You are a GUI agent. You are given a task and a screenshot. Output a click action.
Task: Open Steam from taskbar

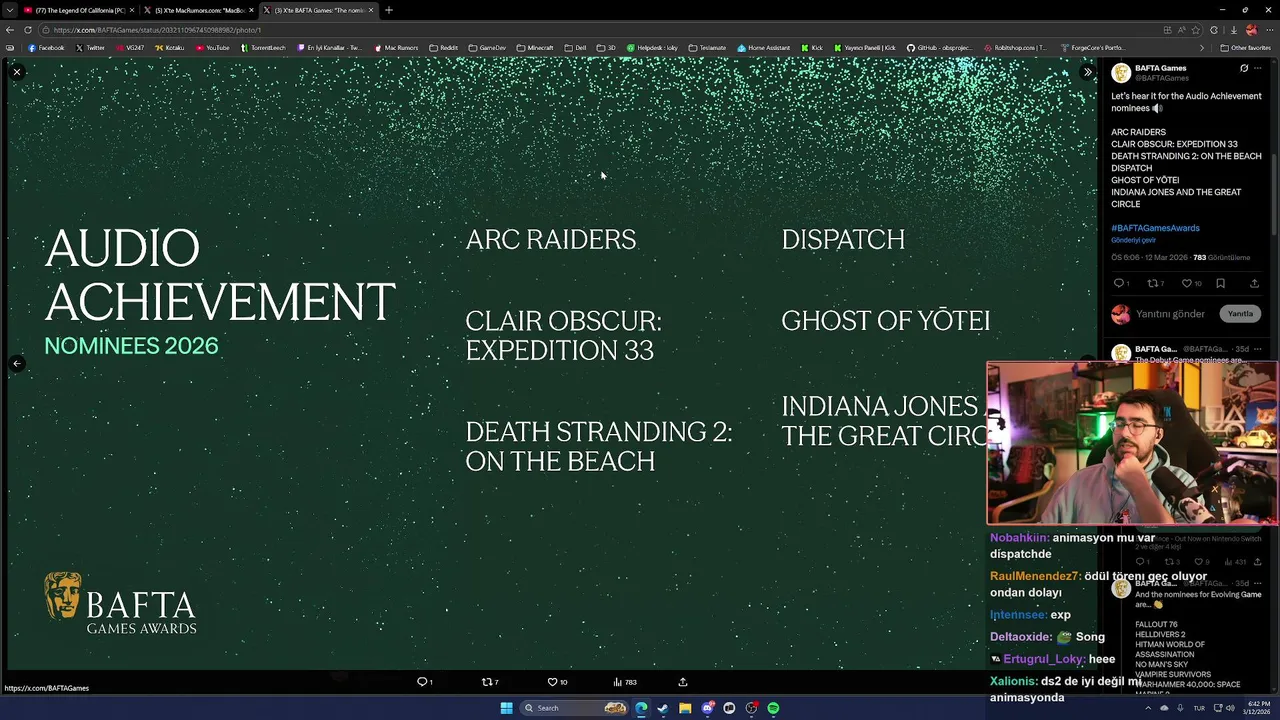coord(663,708)
